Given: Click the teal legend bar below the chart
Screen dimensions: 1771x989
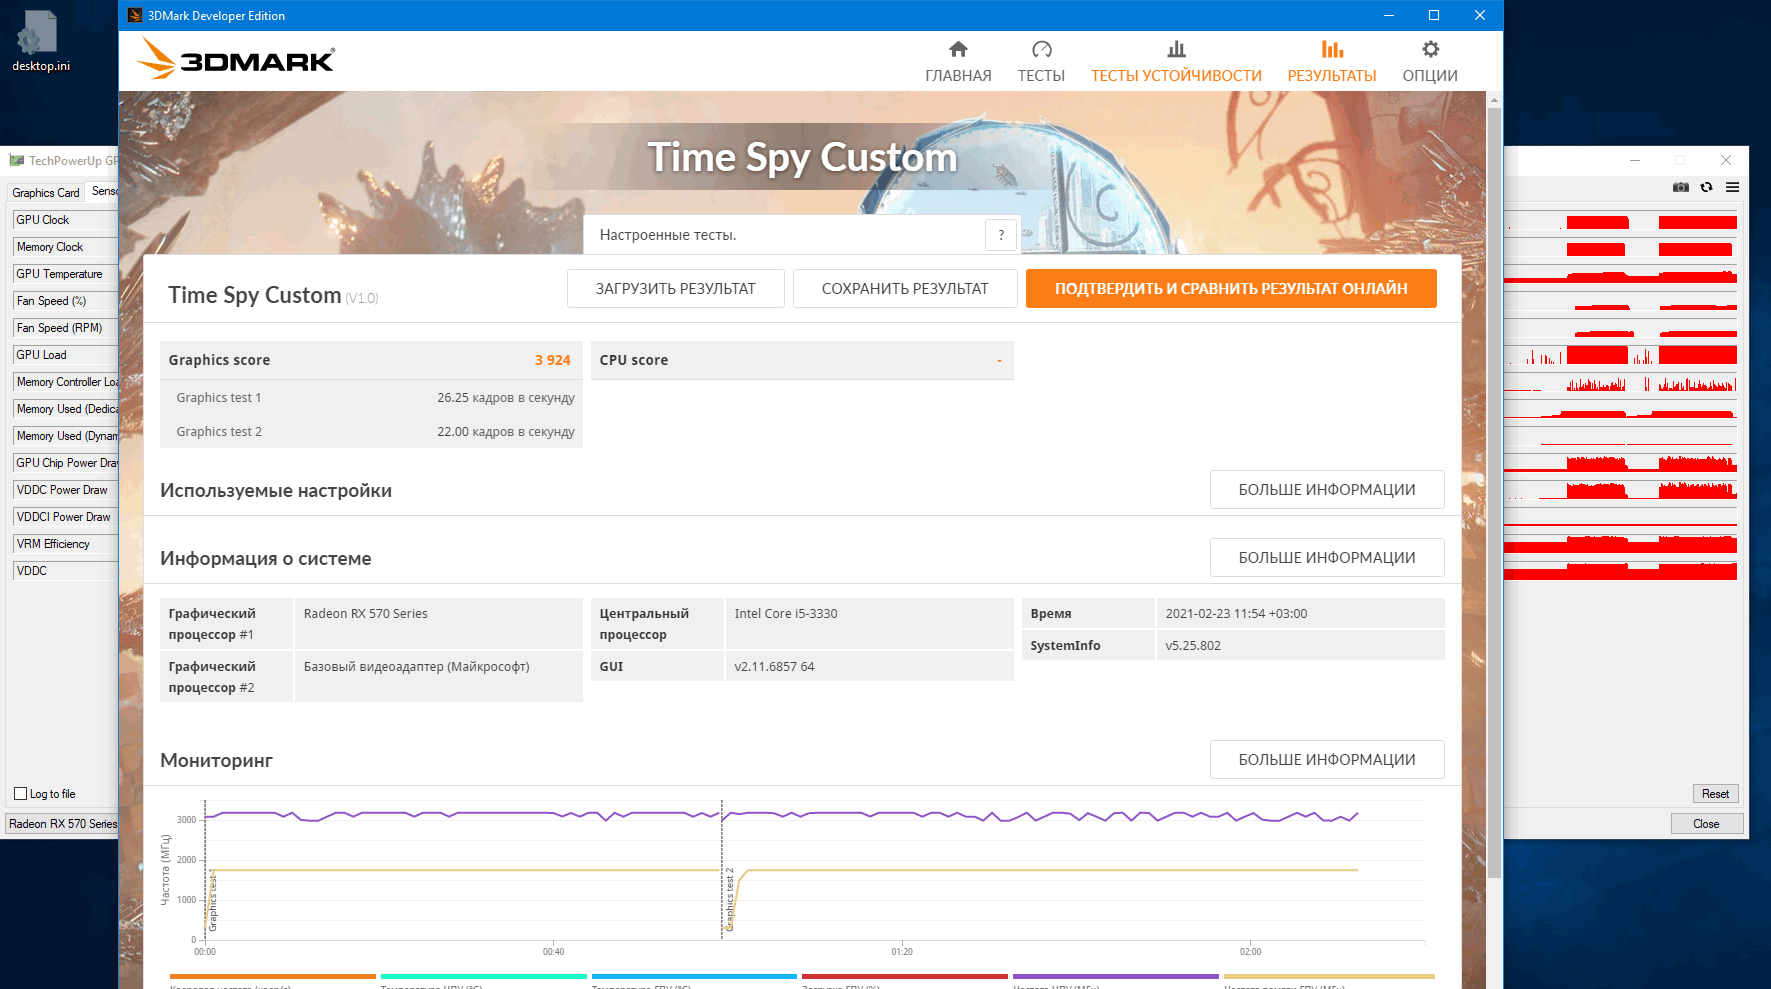Looking at the screenshot, I should [484, 976].
